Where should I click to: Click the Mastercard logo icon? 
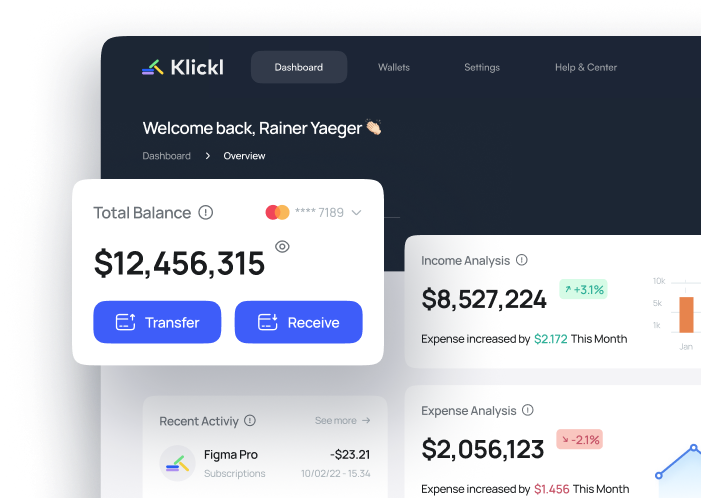point(277,212)
